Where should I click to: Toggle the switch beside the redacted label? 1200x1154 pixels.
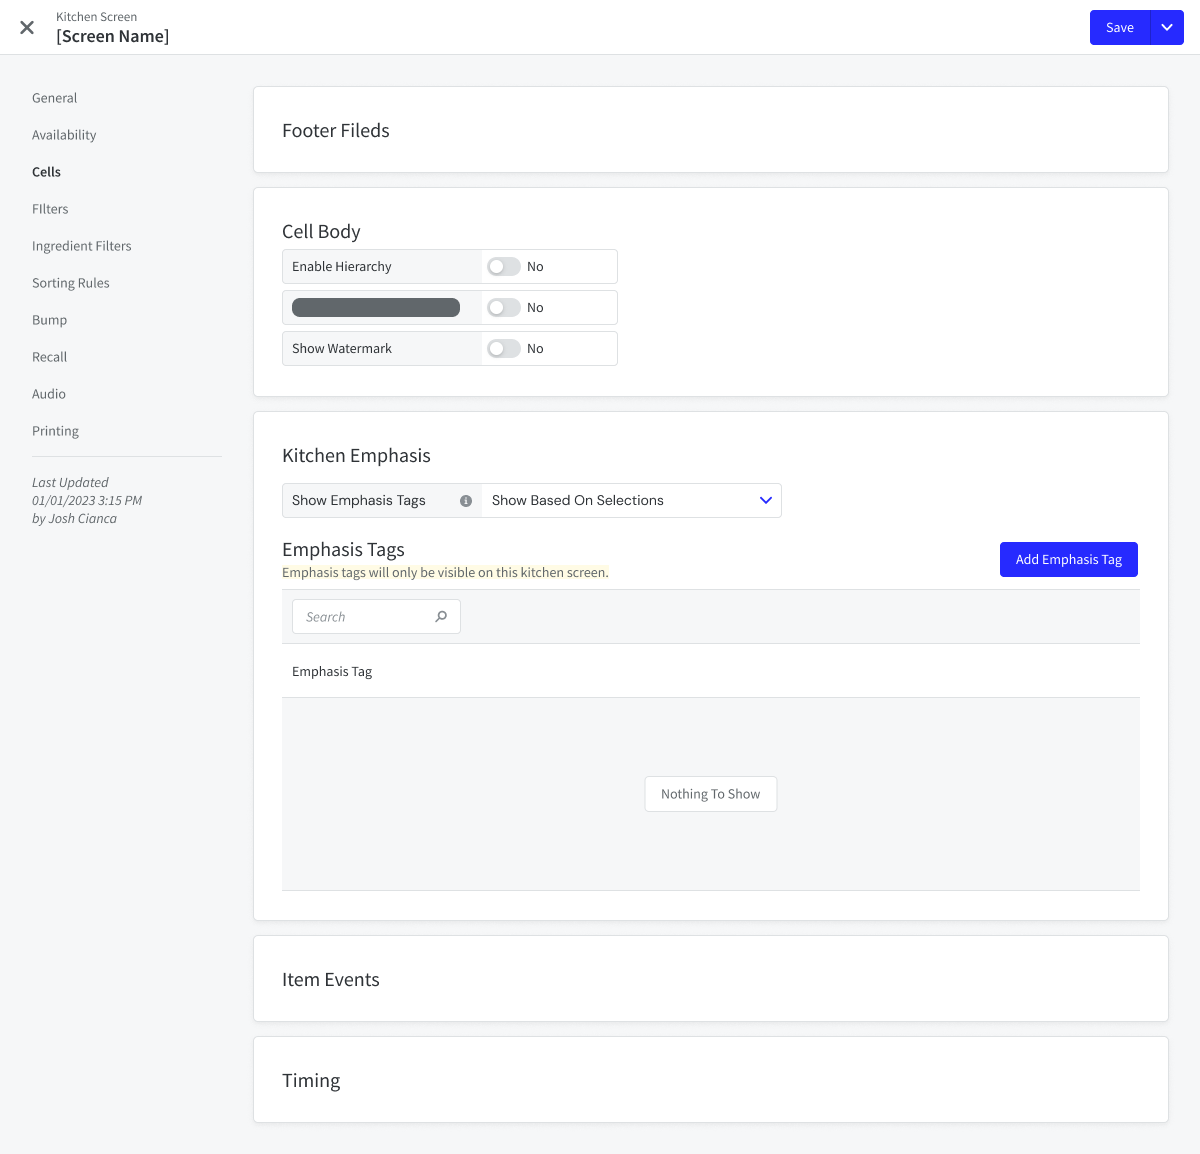click(x=504, y=308)
